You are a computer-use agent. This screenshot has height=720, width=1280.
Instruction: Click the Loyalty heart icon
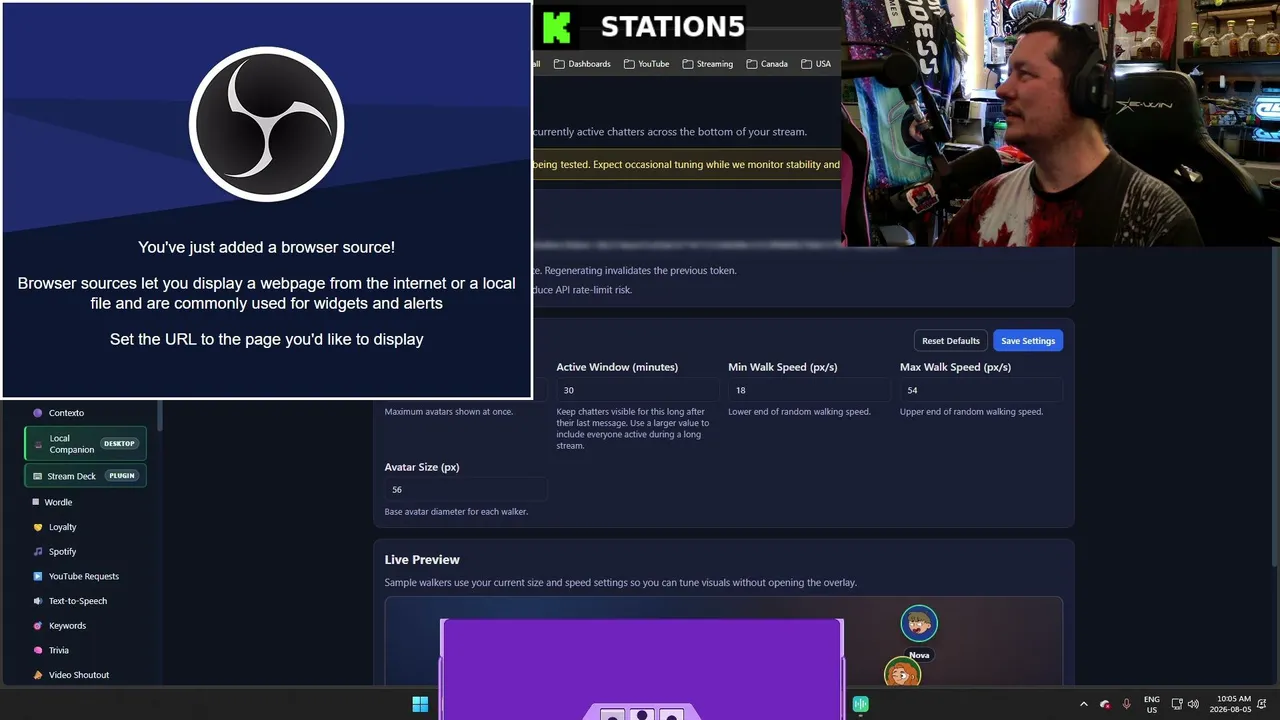click(x=37, y=527)
